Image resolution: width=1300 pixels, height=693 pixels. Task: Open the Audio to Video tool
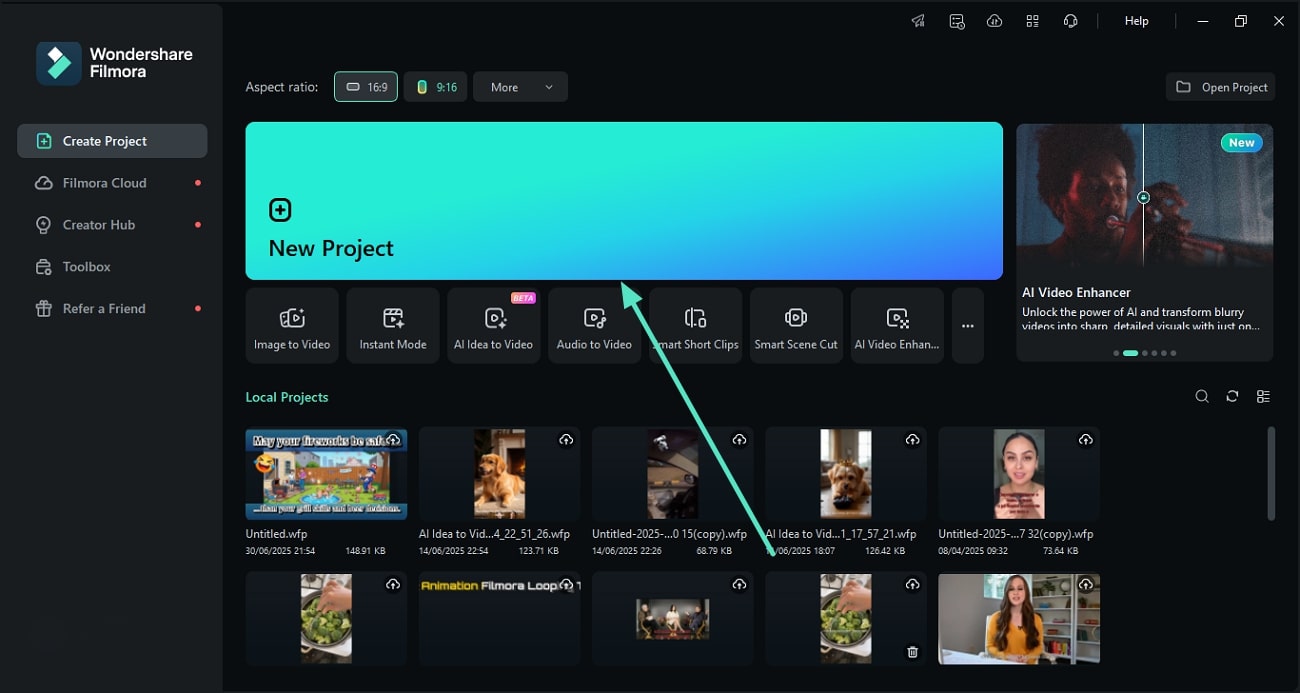point(594,326)
